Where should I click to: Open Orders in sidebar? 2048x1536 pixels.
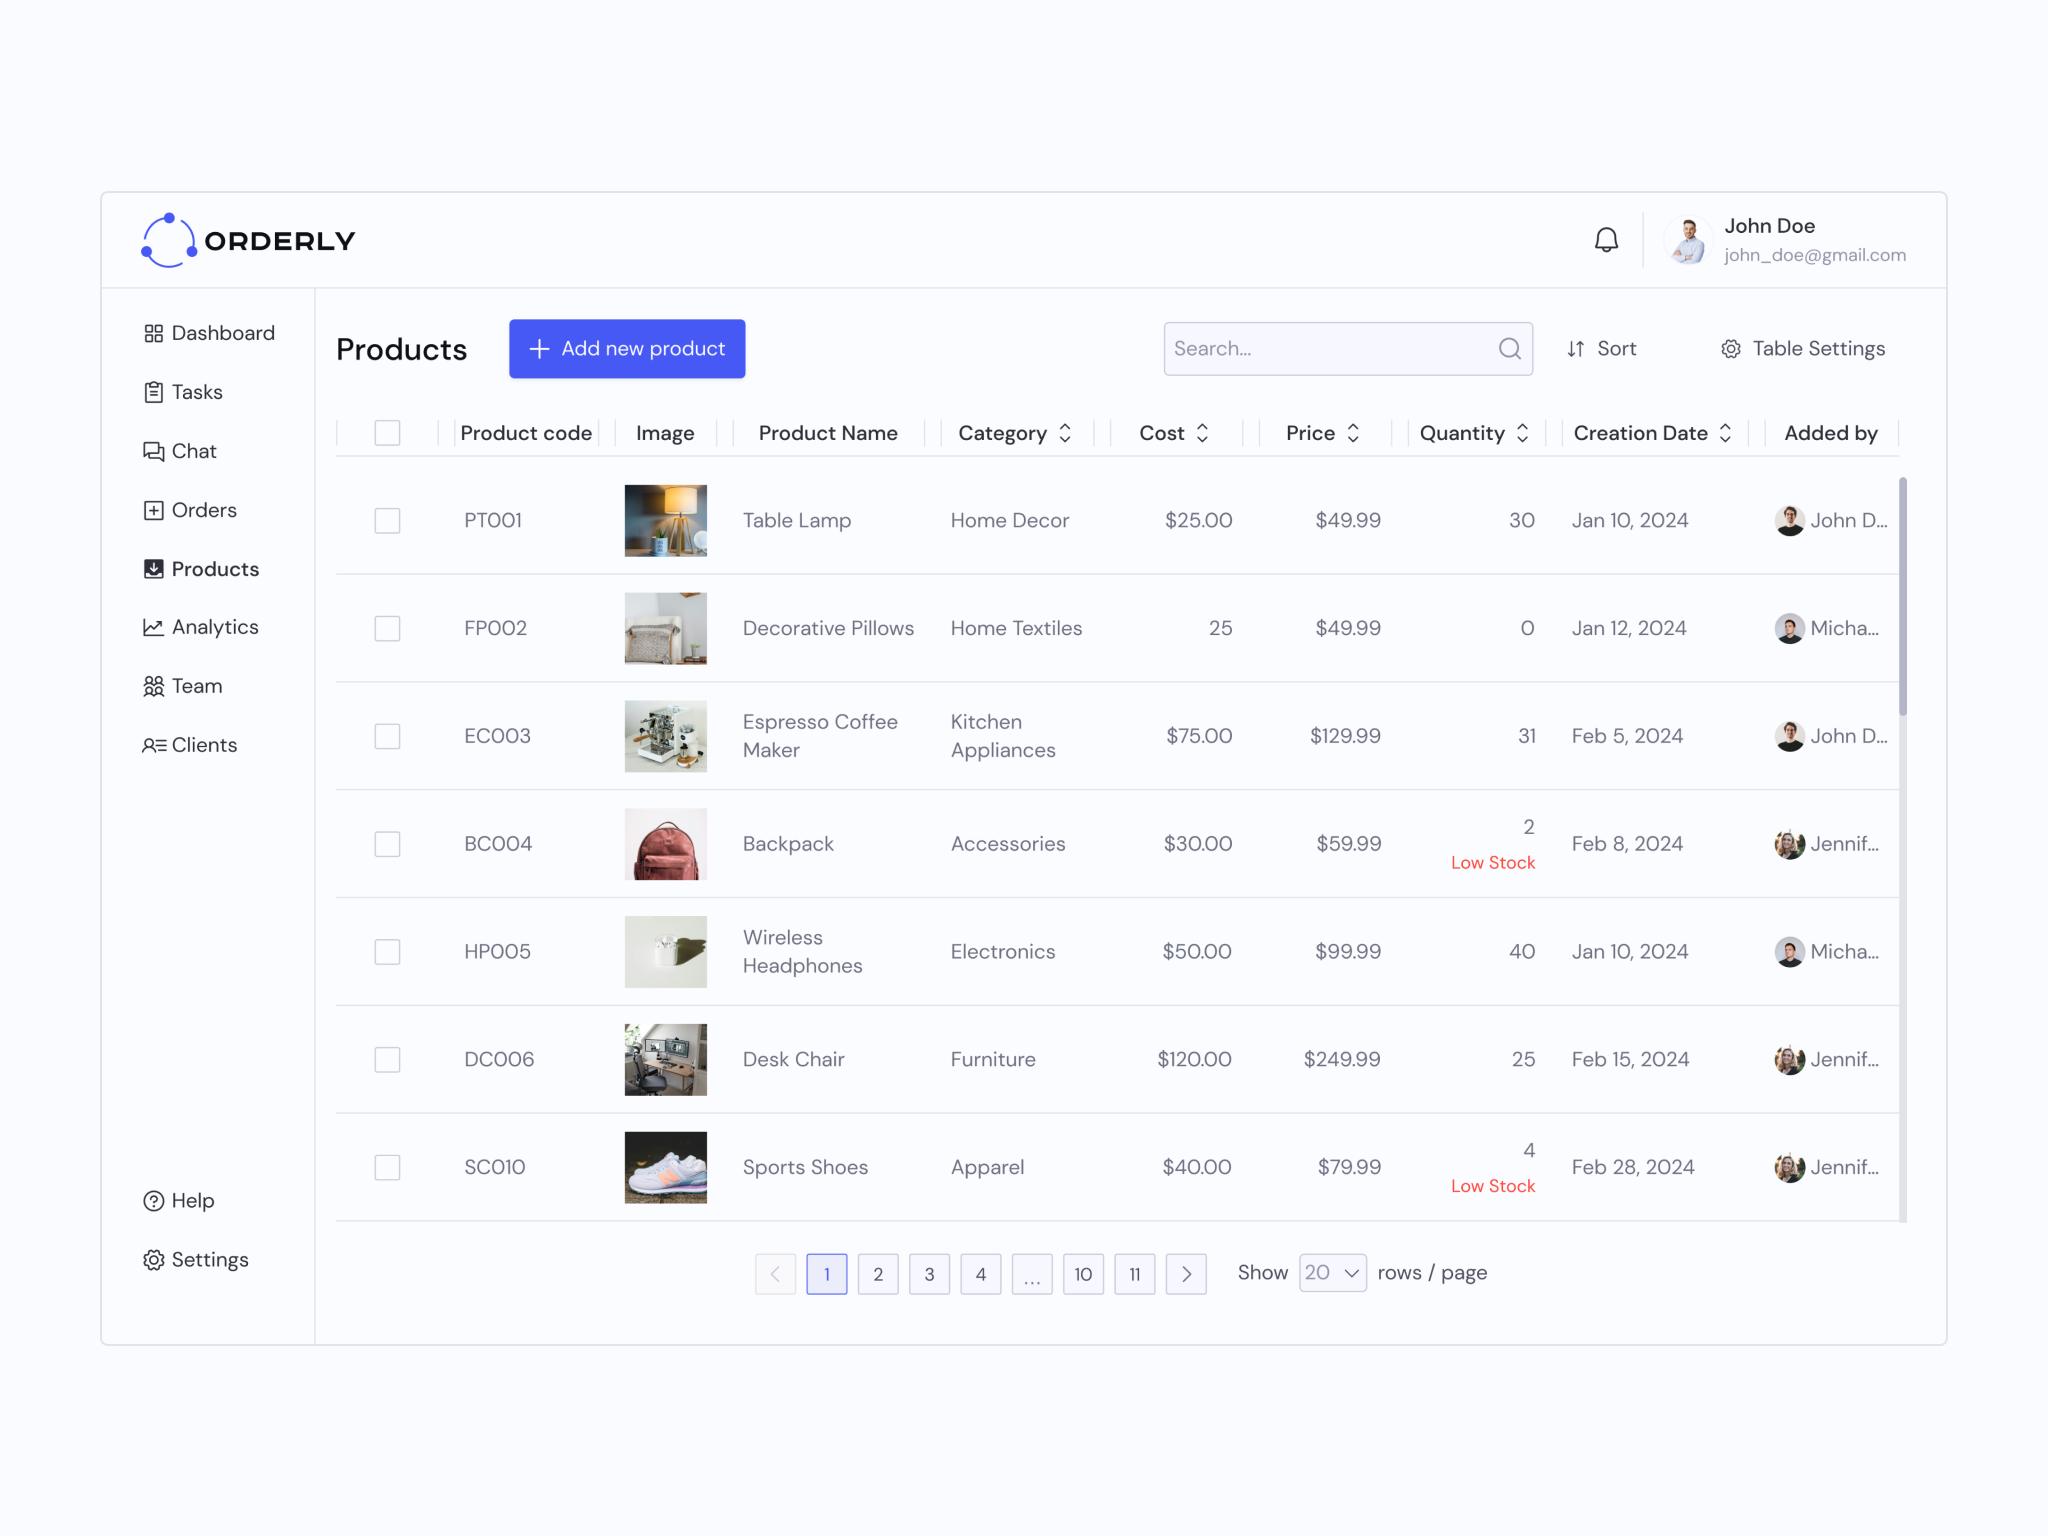[190, 510]
